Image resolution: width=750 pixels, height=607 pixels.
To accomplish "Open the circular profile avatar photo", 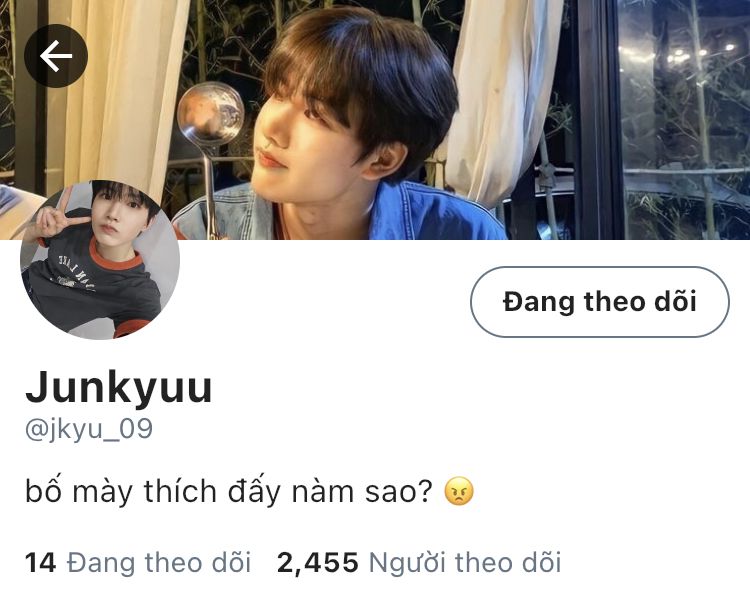I will coord(100,260).
